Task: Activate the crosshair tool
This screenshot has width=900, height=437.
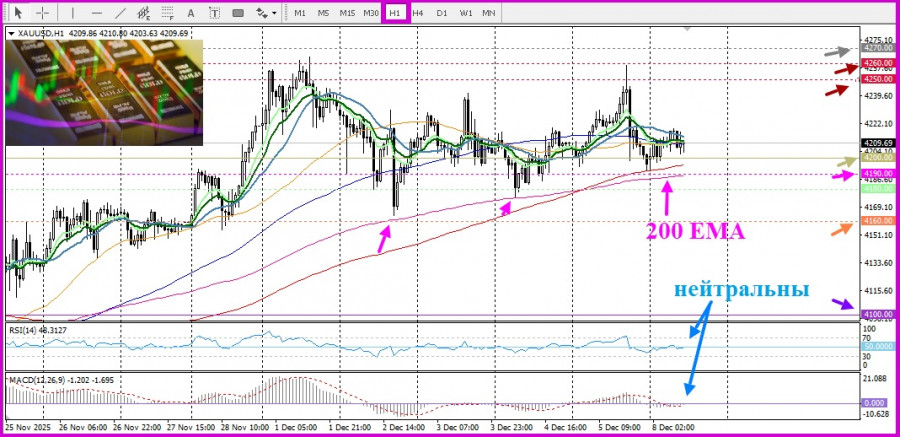Action: (43, 13)
